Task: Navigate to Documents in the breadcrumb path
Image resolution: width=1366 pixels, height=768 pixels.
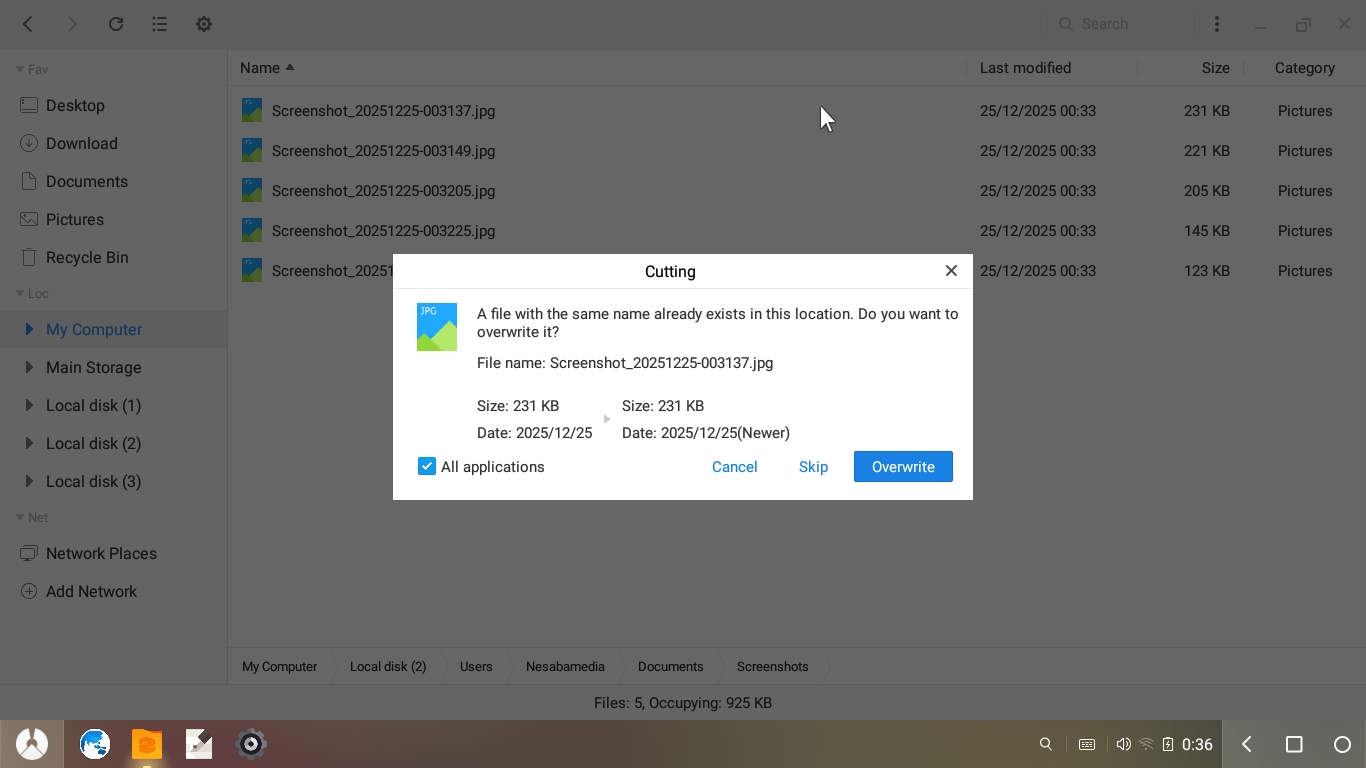Action: (670, 666)
